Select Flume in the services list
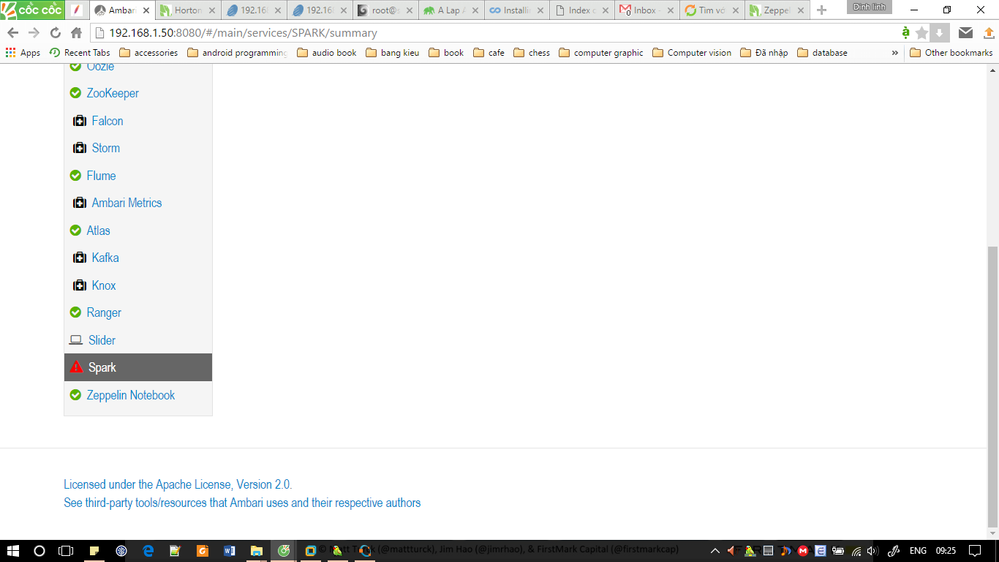This screenshot has width=999, height=562. tap(101, 175)
